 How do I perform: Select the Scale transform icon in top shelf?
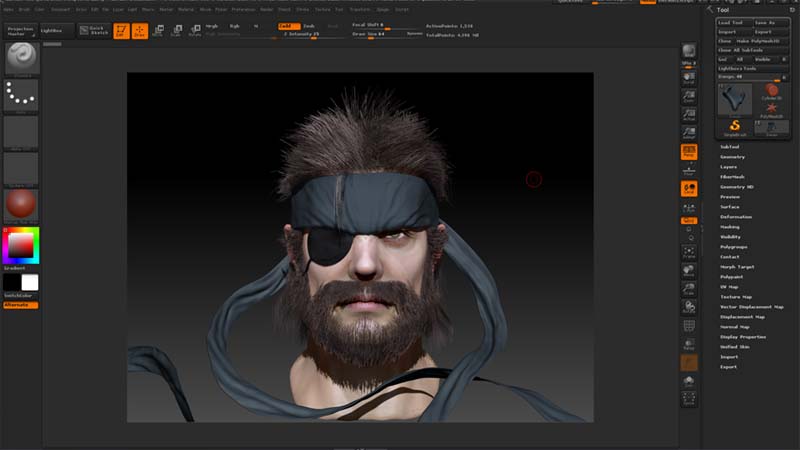[x=177, y=31]
